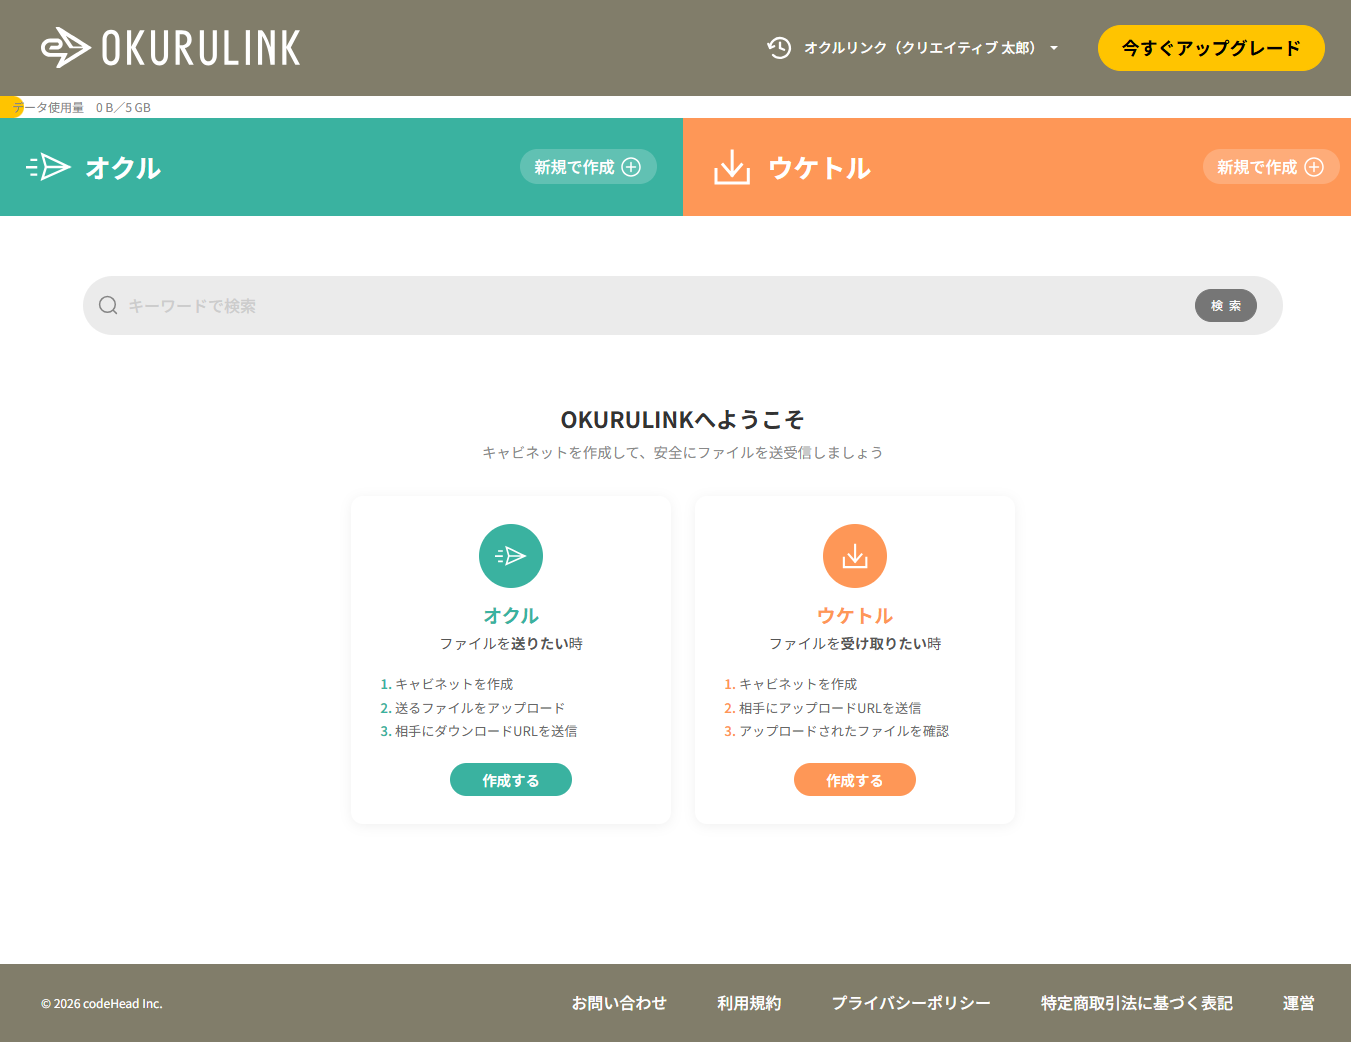This screenshot has height=1042, width=1351.
Task: Open the プライバシーポリシー footer link
Action: pos(911,1003)
